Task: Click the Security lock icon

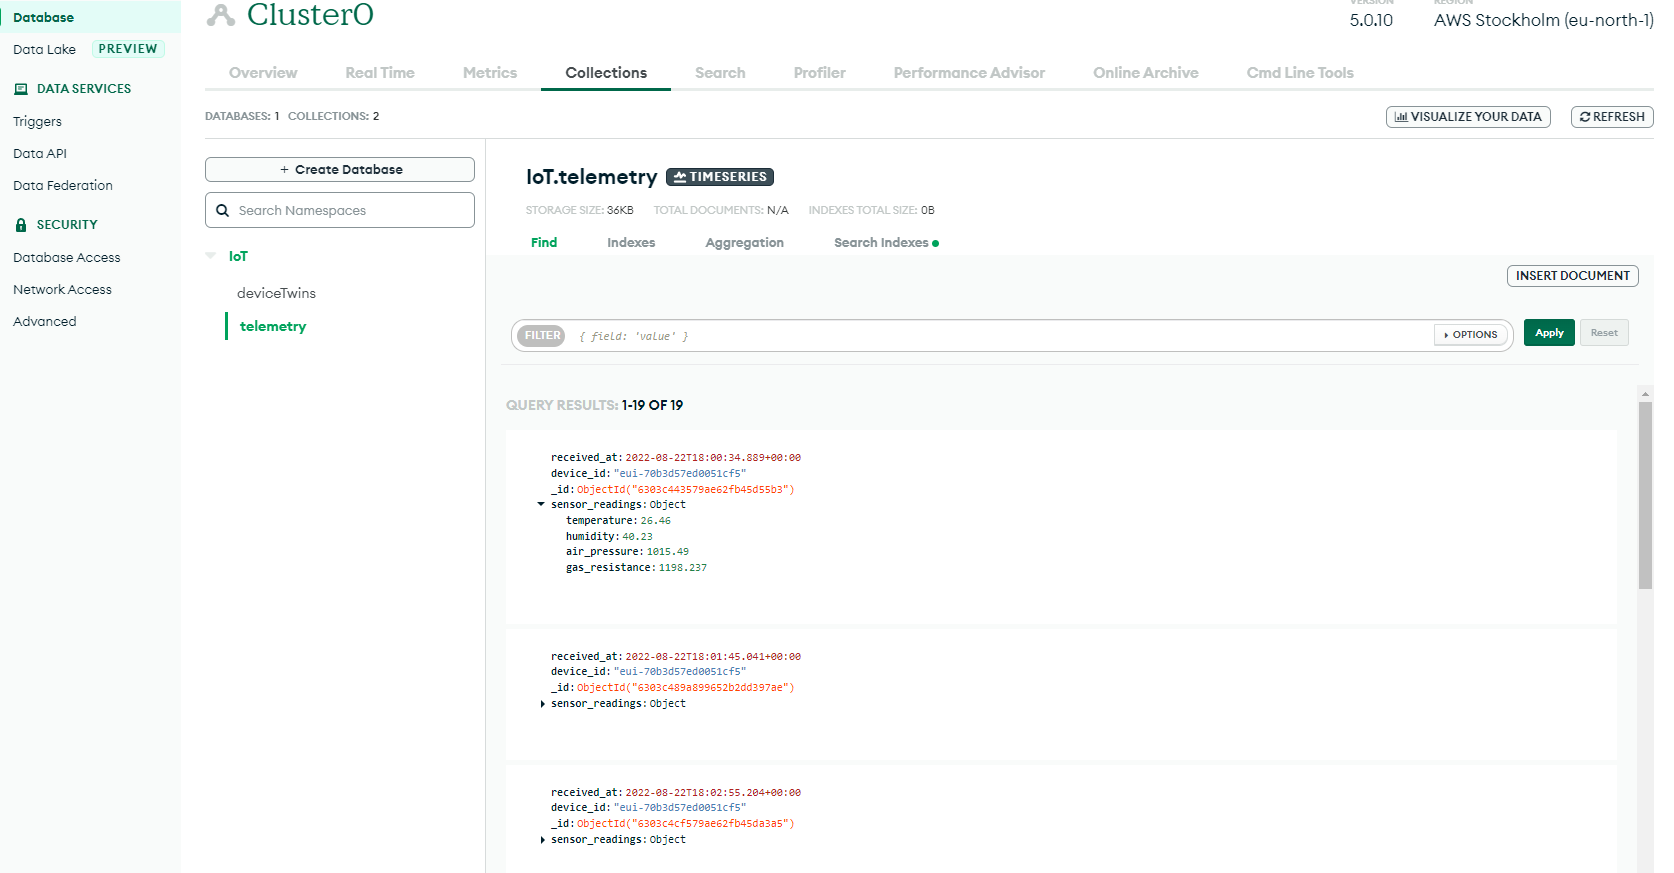Action: click(21, 225)
